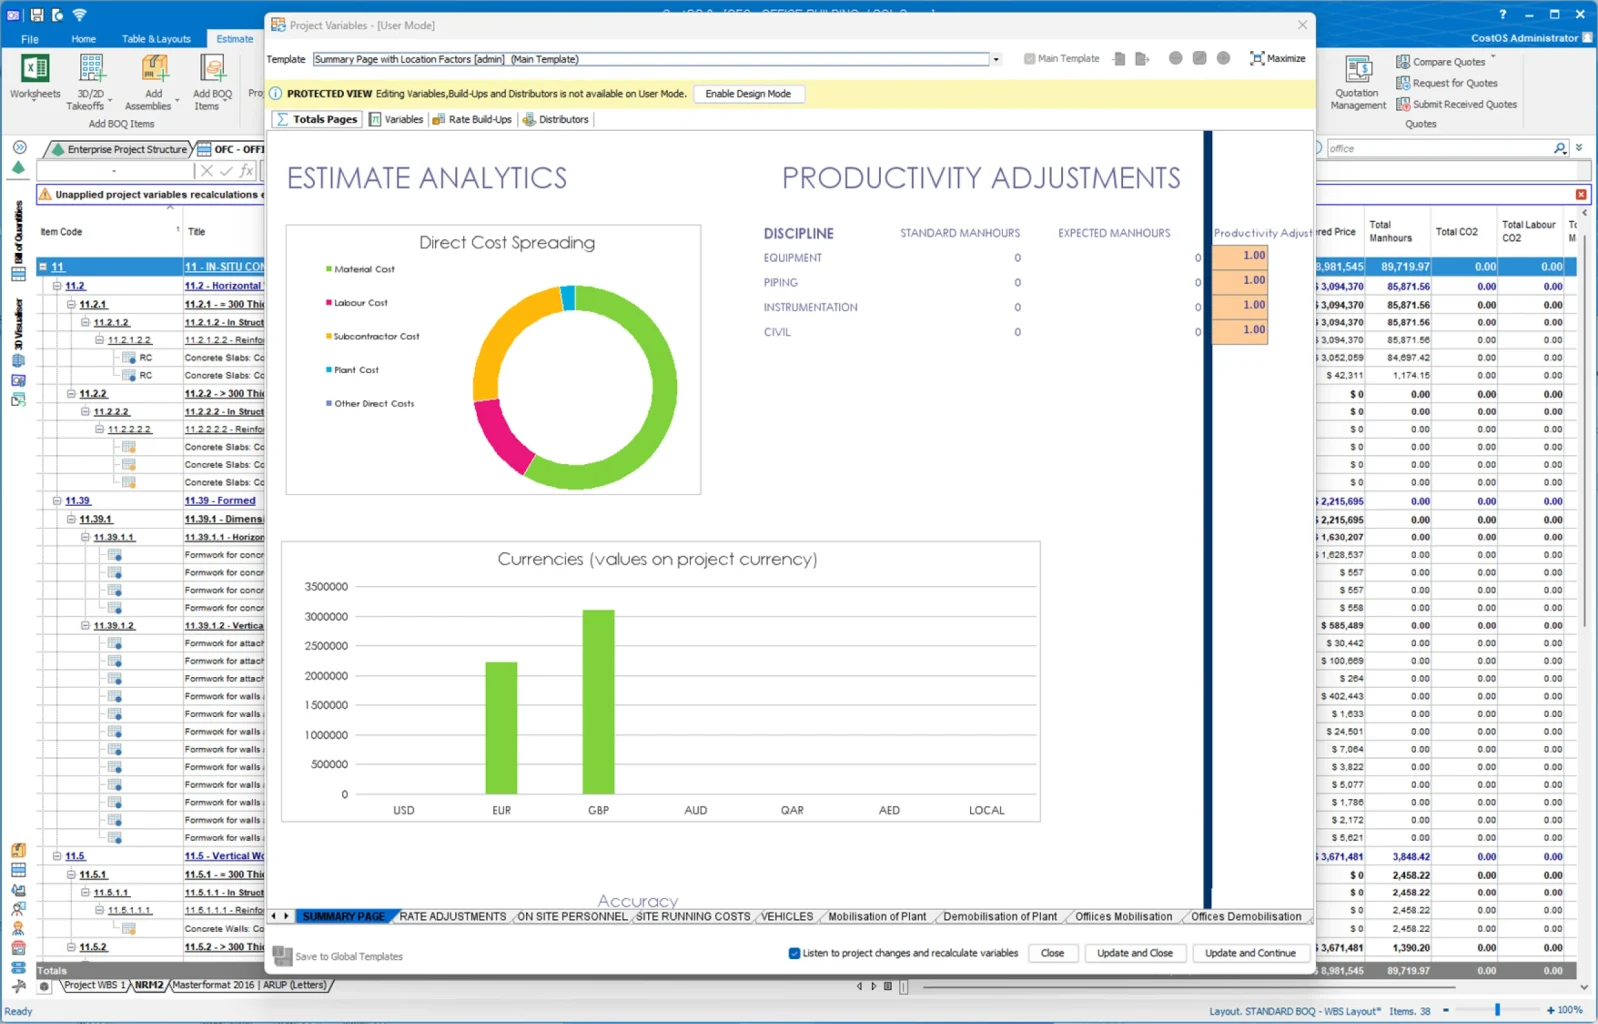Click Maximize in Project Variables dialog
Image resolution: width=1598 pixels, height=1024 pixels.
point(1277,58)
